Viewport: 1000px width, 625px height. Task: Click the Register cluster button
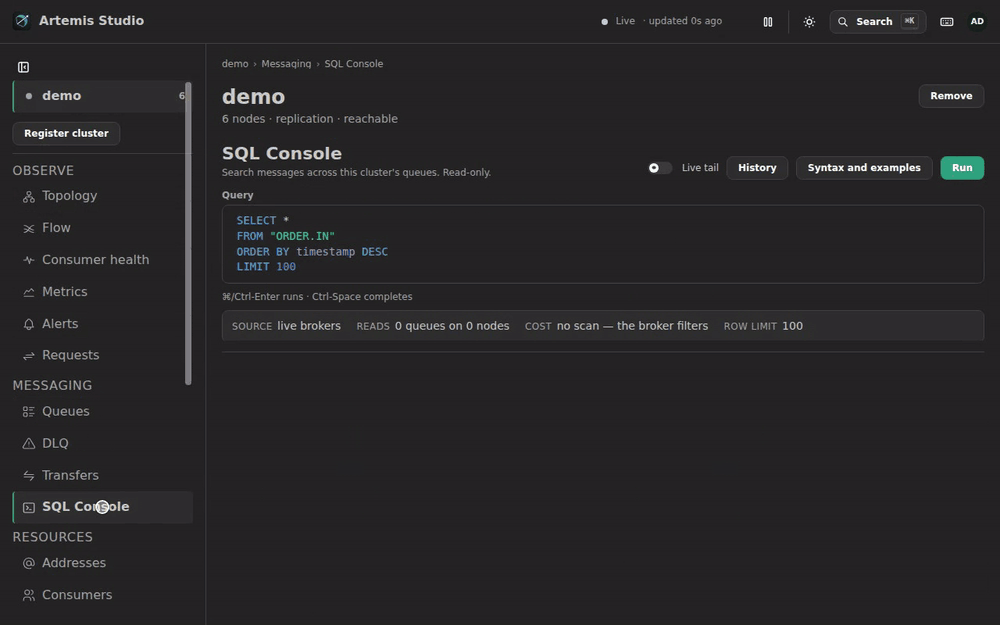coord(66,133)
